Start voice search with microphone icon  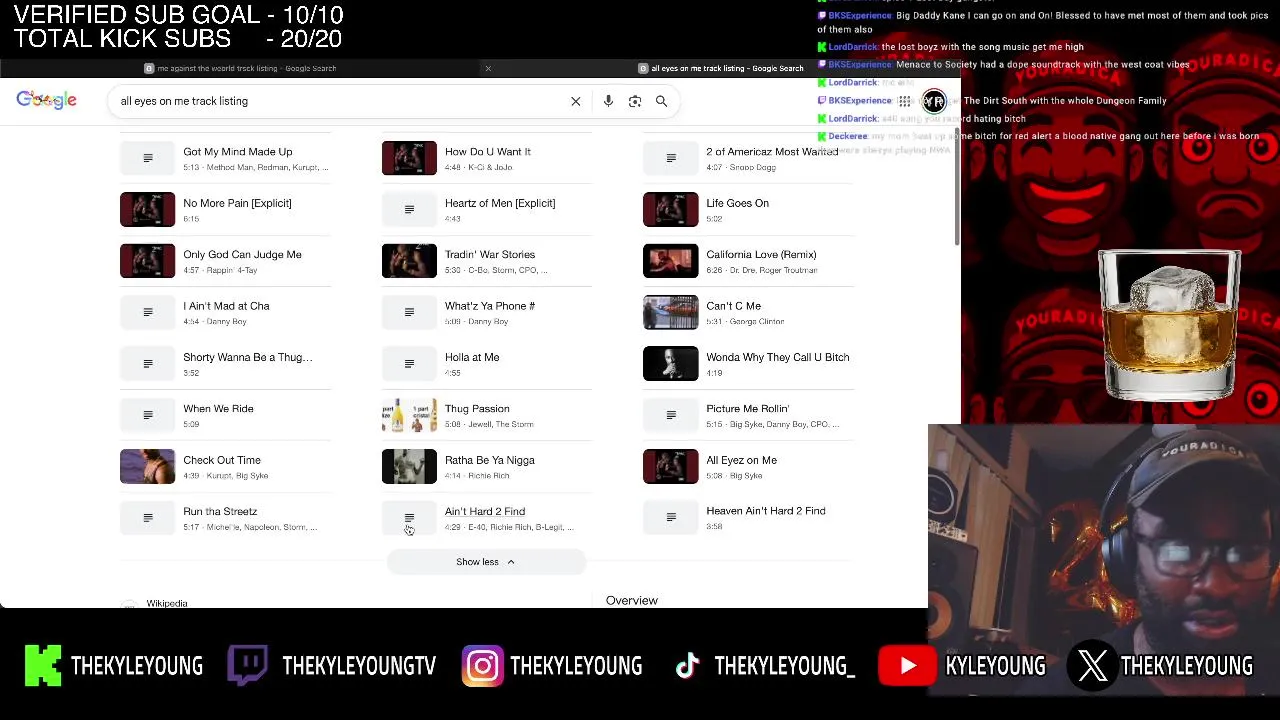(x=608, y=101)
